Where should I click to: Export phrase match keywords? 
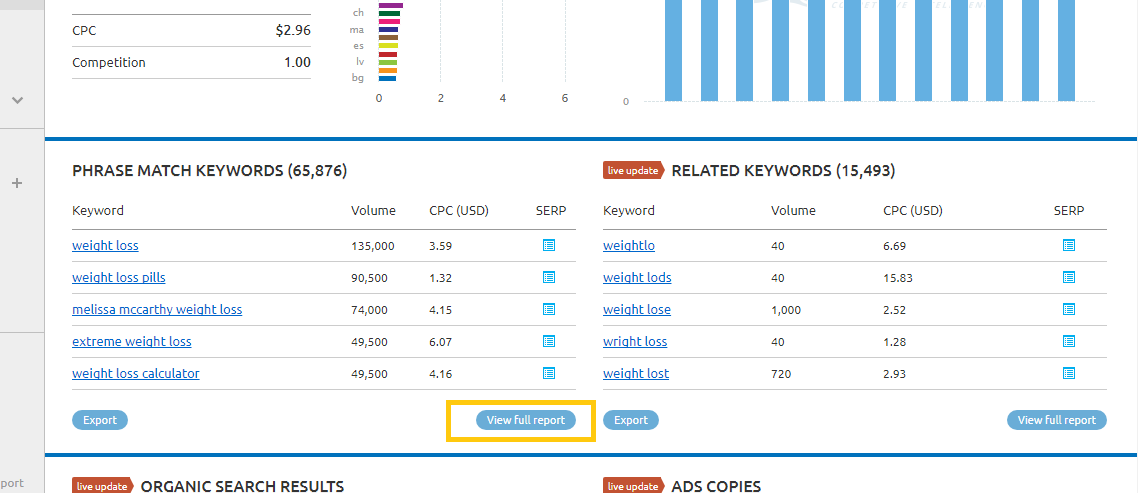pyautogui.click(x=100, y=420)
